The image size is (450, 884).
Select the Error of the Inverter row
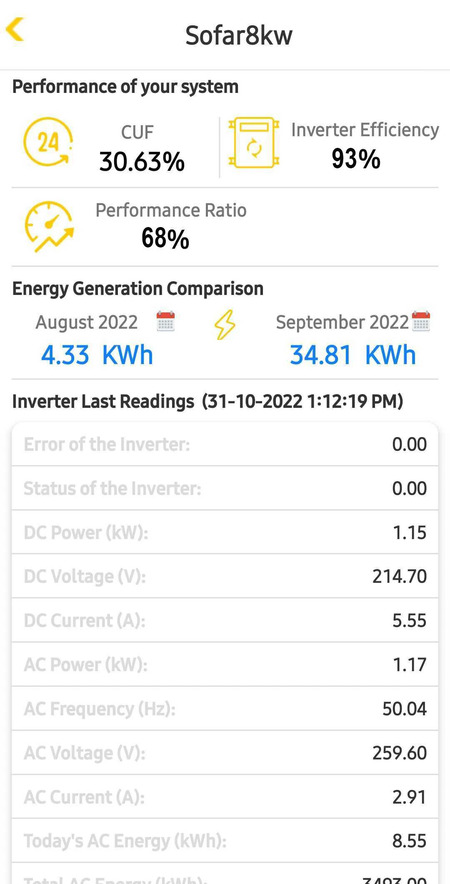coord(224,444)
